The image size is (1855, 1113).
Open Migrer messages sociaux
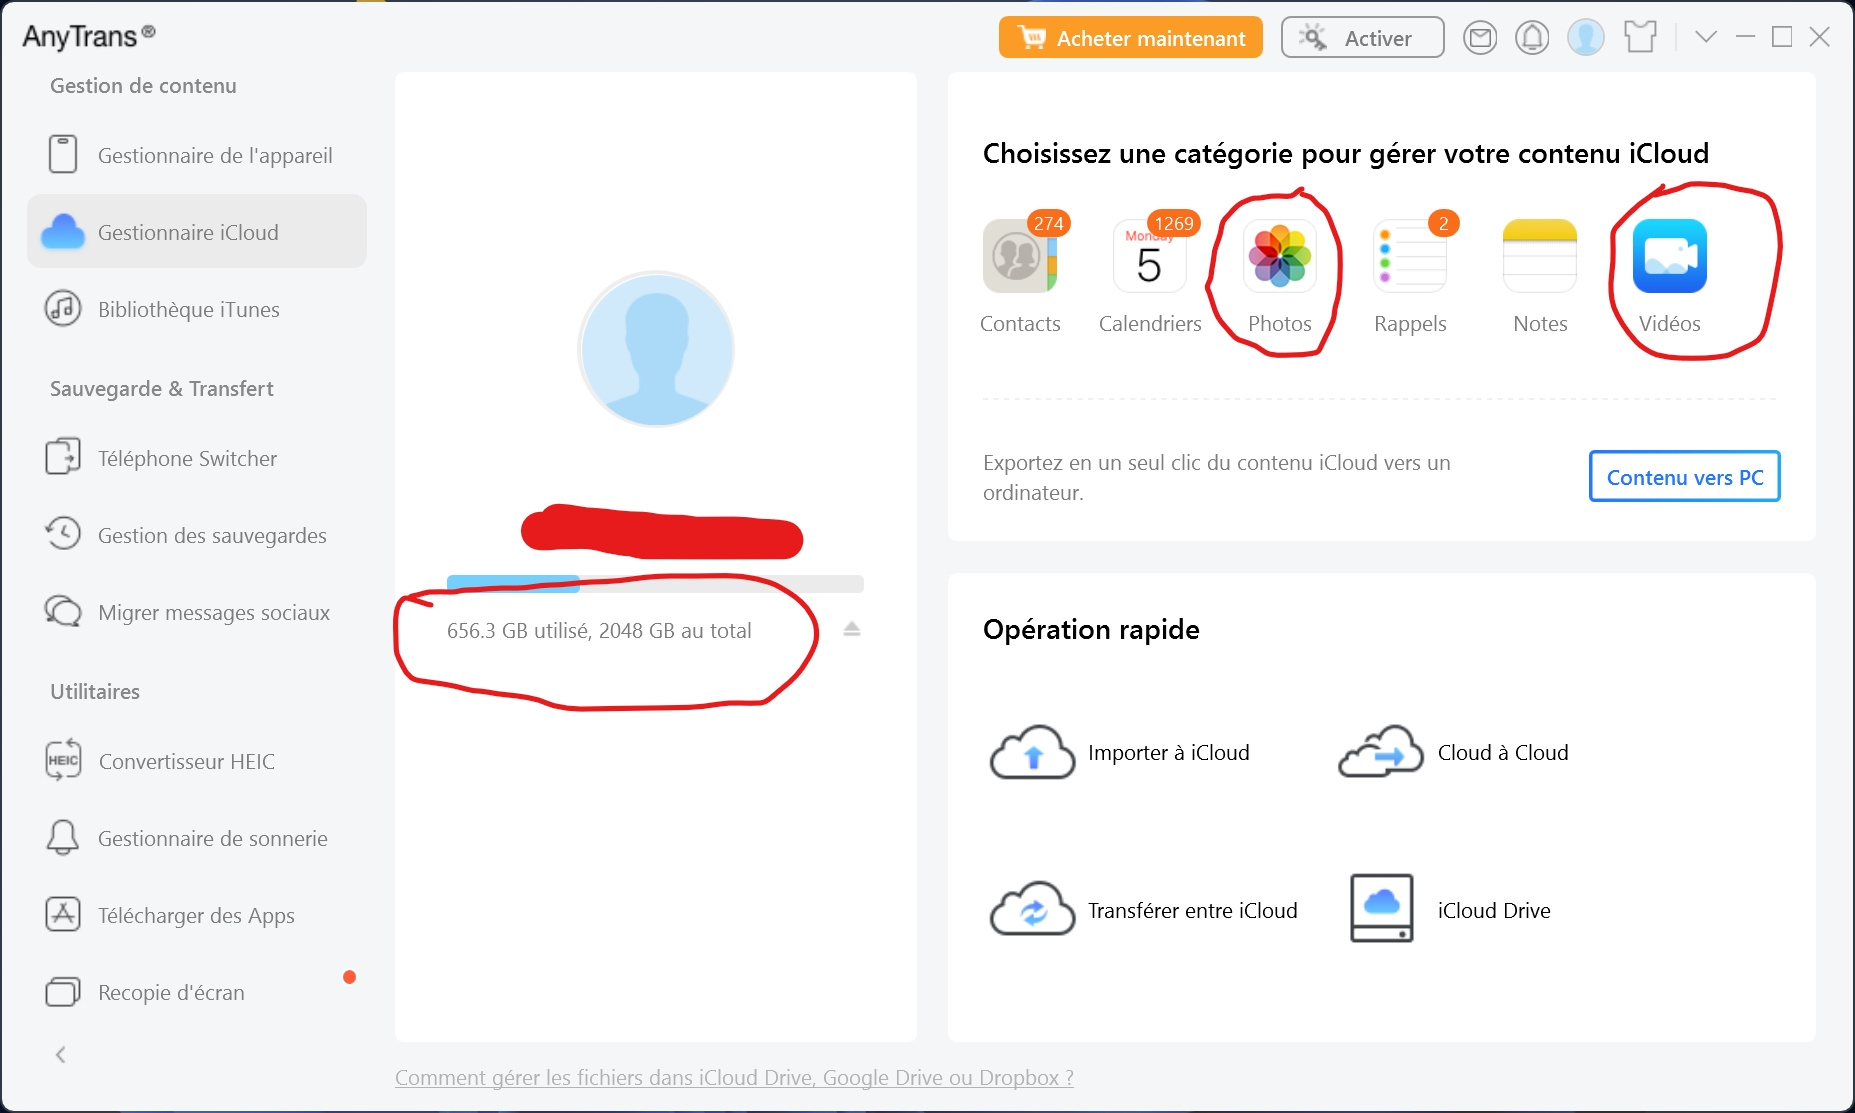tap(197, 612)
